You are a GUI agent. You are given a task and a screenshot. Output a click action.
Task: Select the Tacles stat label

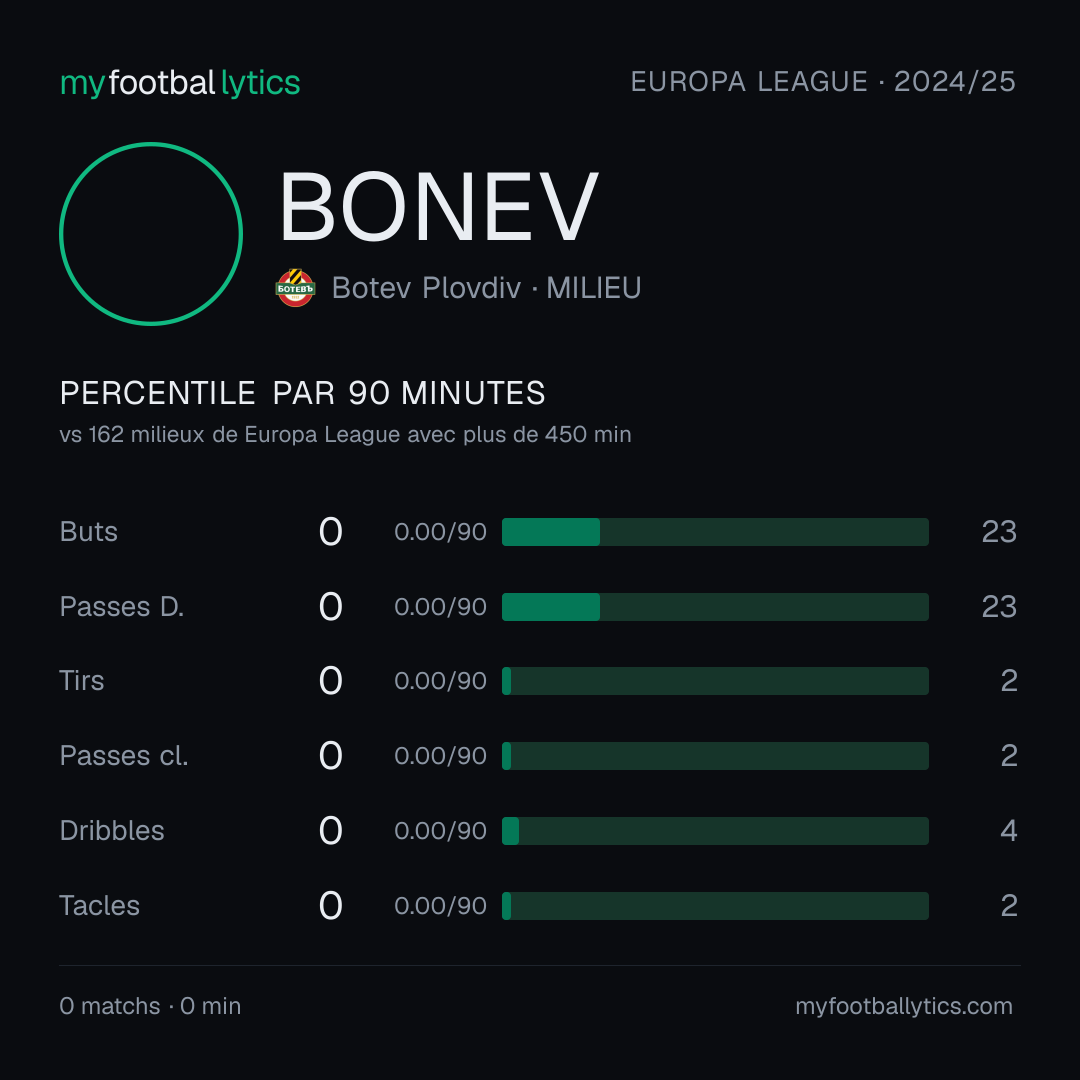100,906
